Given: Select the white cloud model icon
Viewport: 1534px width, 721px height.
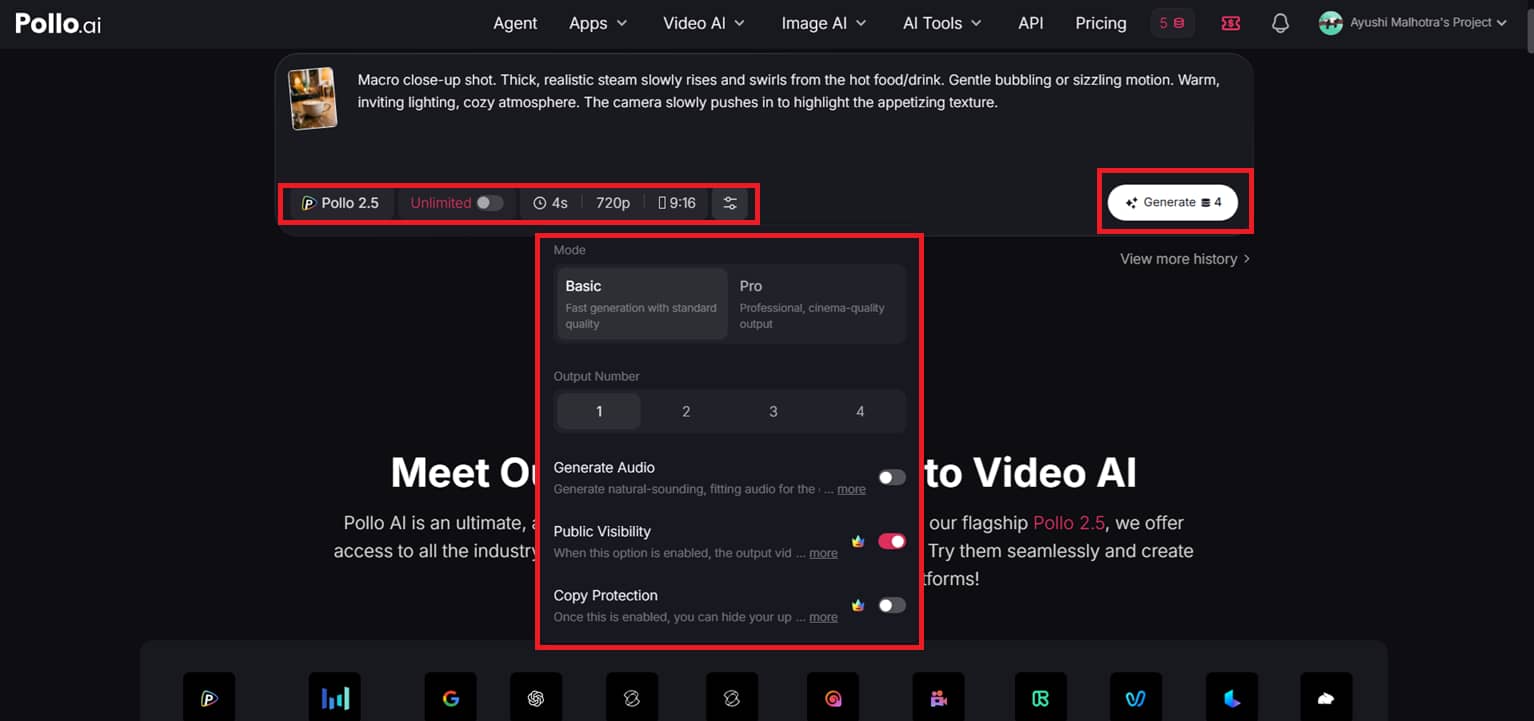Looking at the screenshot, I should (x=1326, y=698).
